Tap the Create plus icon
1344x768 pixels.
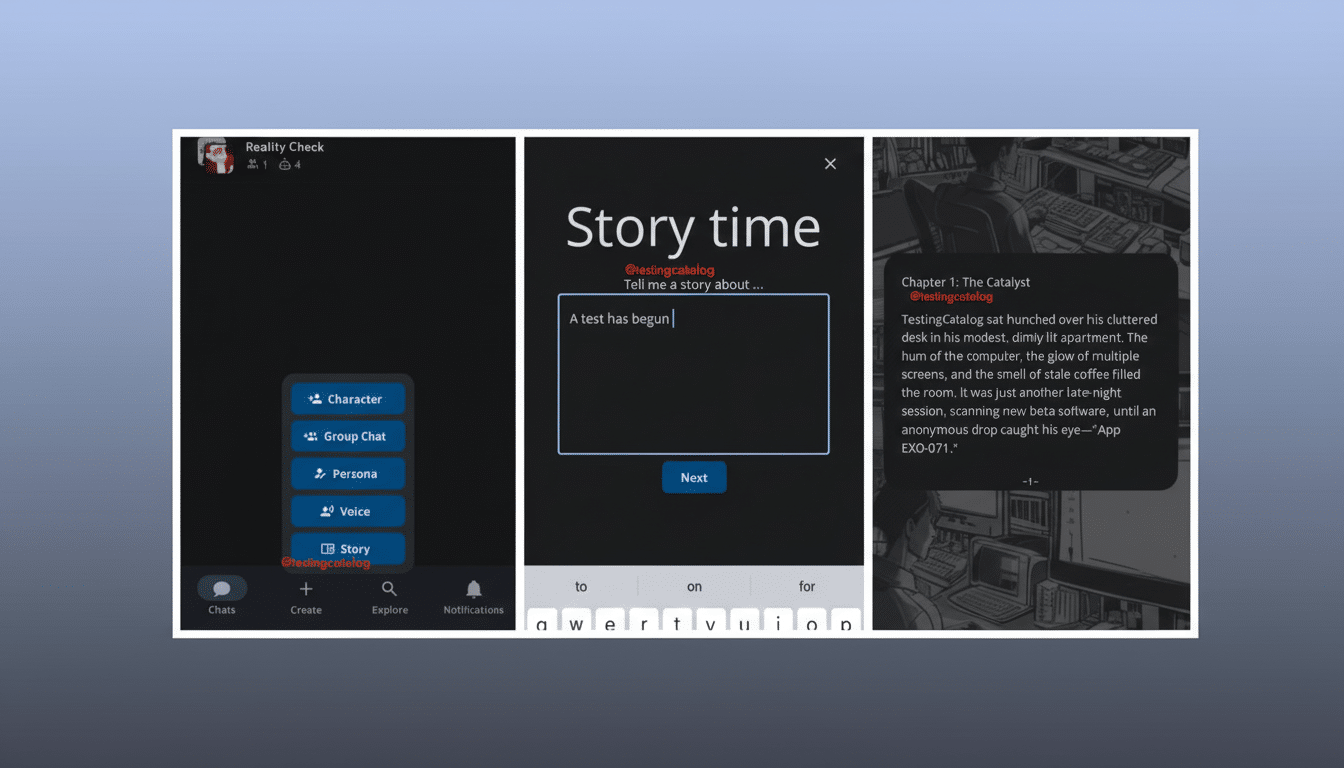(x=305, y=587)
